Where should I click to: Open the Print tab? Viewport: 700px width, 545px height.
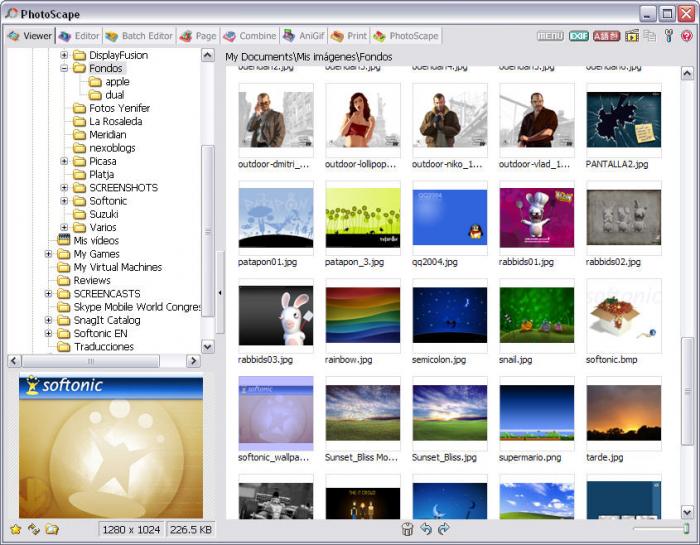coord(349,36)
